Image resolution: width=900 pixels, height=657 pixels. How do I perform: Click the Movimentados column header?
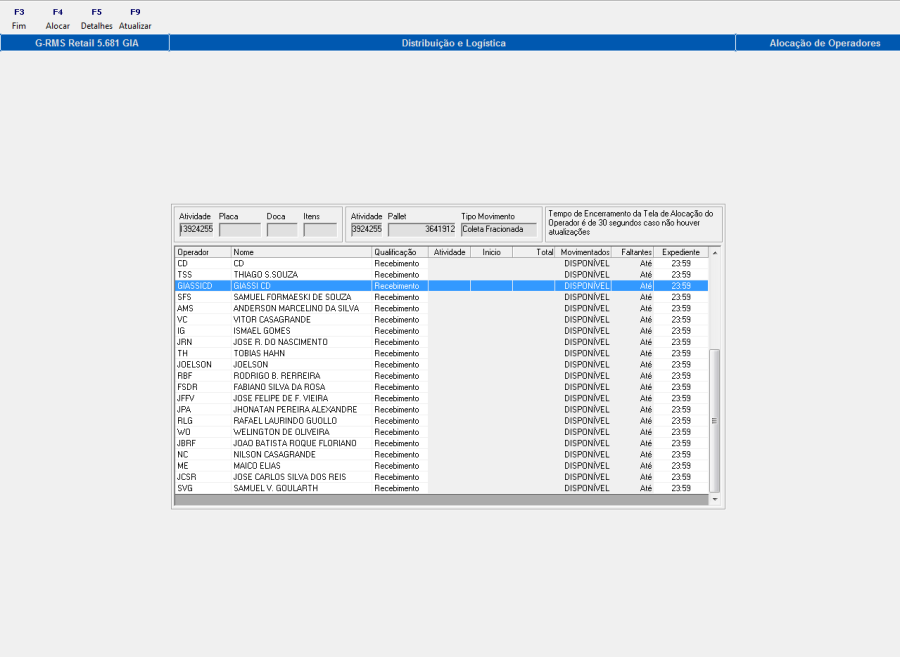(583, 252)
